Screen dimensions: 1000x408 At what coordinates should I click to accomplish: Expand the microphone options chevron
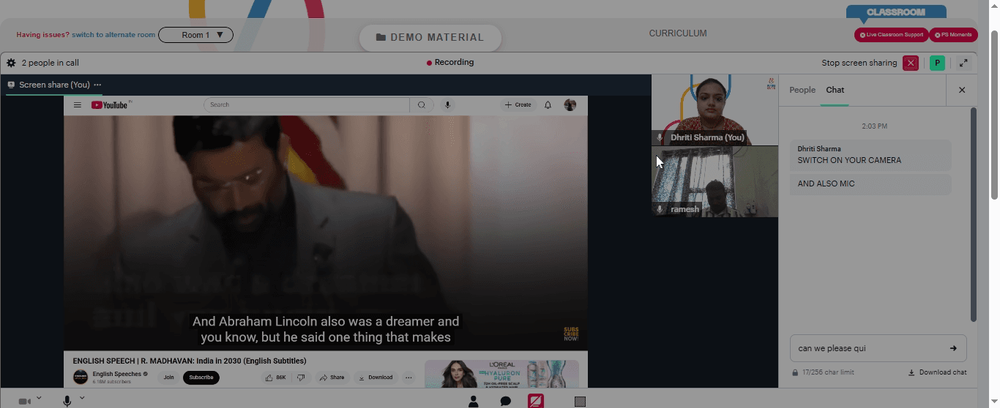point(82,398)
